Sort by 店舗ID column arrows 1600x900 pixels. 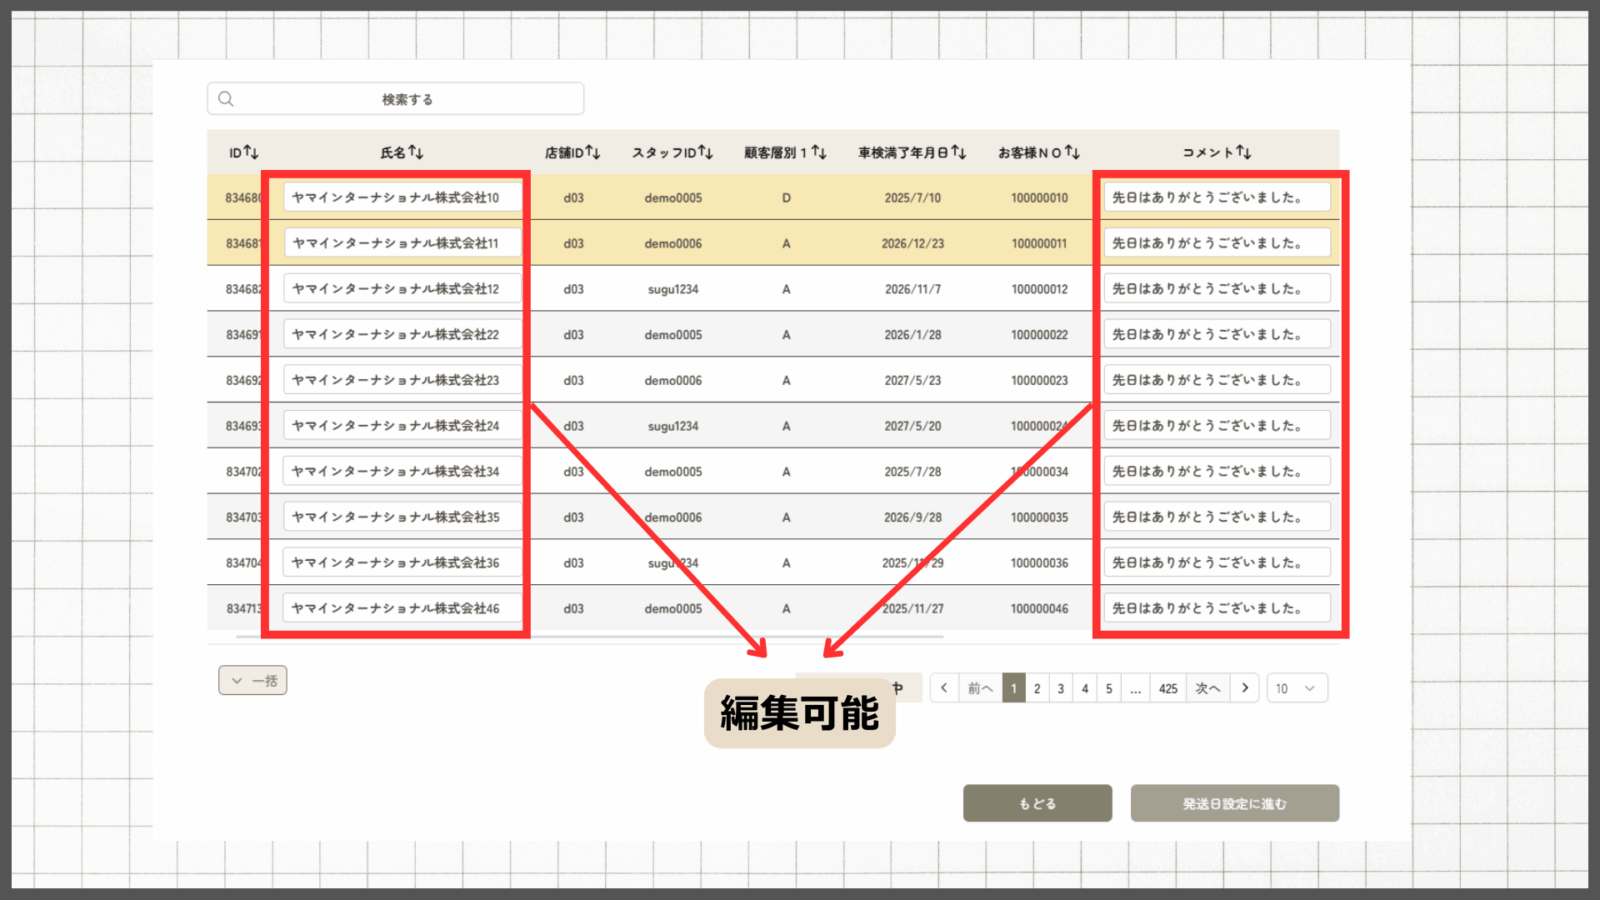pyautogui.click(x=593, y=152)
